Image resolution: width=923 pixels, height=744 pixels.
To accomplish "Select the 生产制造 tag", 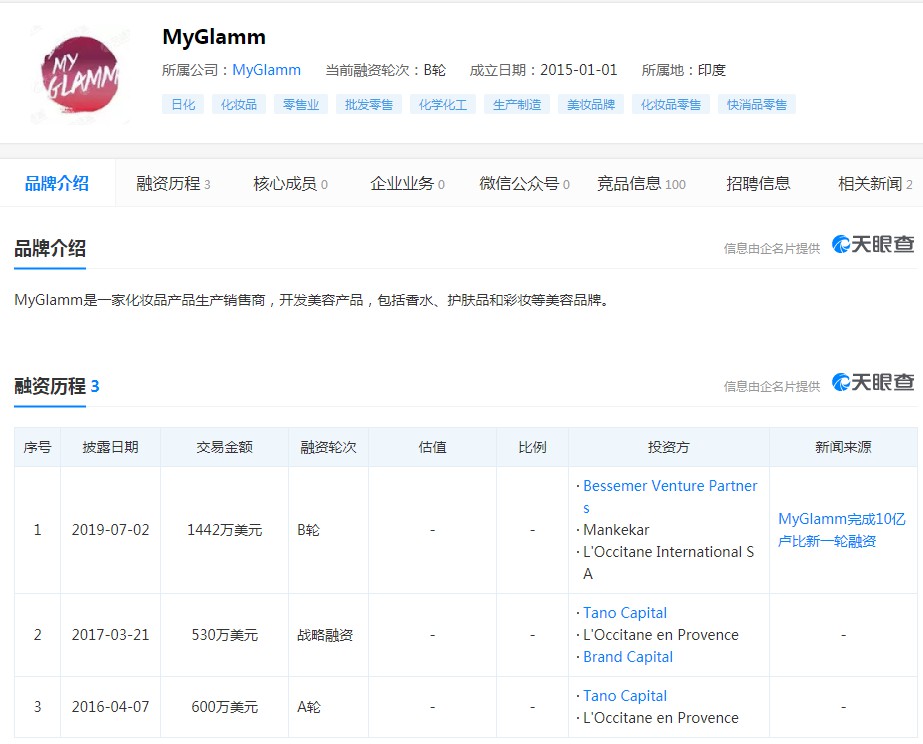I will point(517,105).
